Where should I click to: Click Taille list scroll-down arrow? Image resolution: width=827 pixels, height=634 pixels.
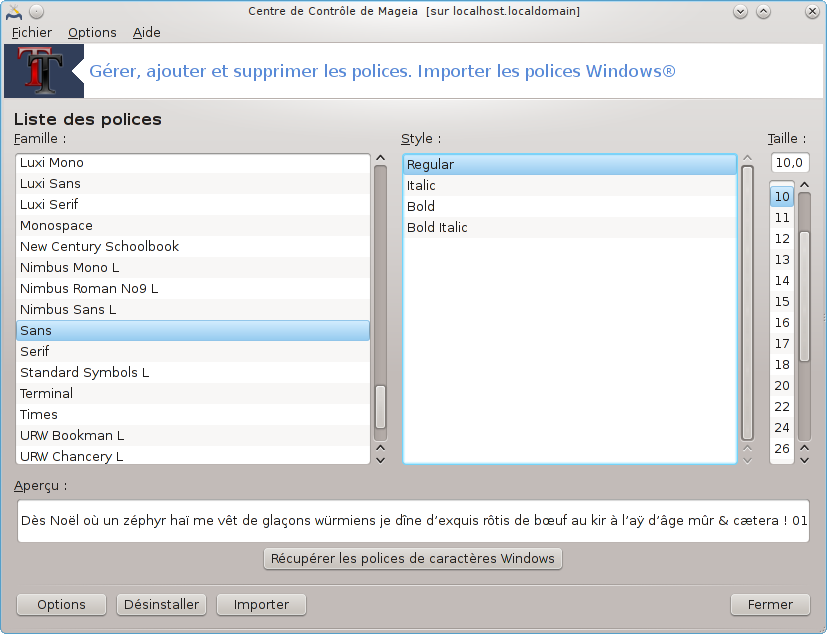[804, 460]
